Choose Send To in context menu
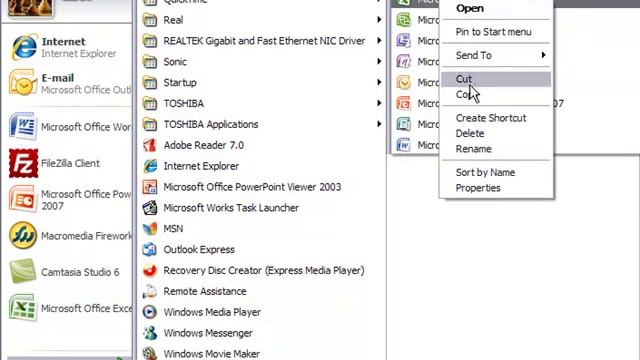 click(x=496, y=55)
